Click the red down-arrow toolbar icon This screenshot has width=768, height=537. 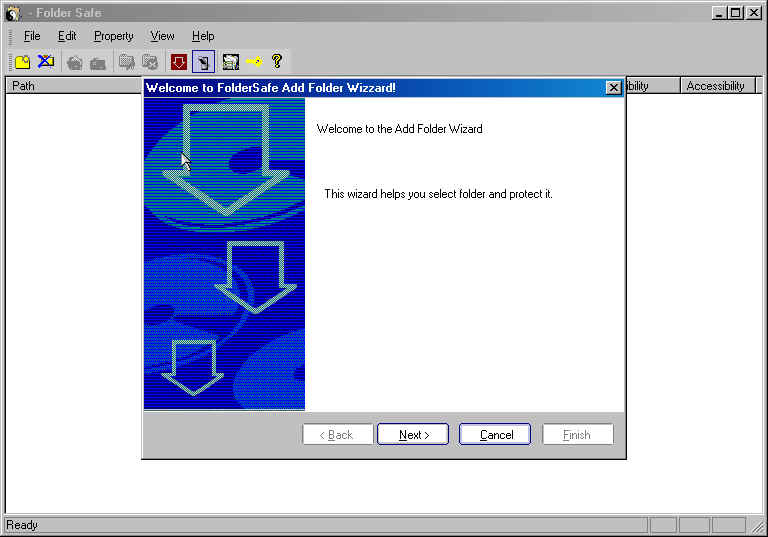tap(179, 62)
